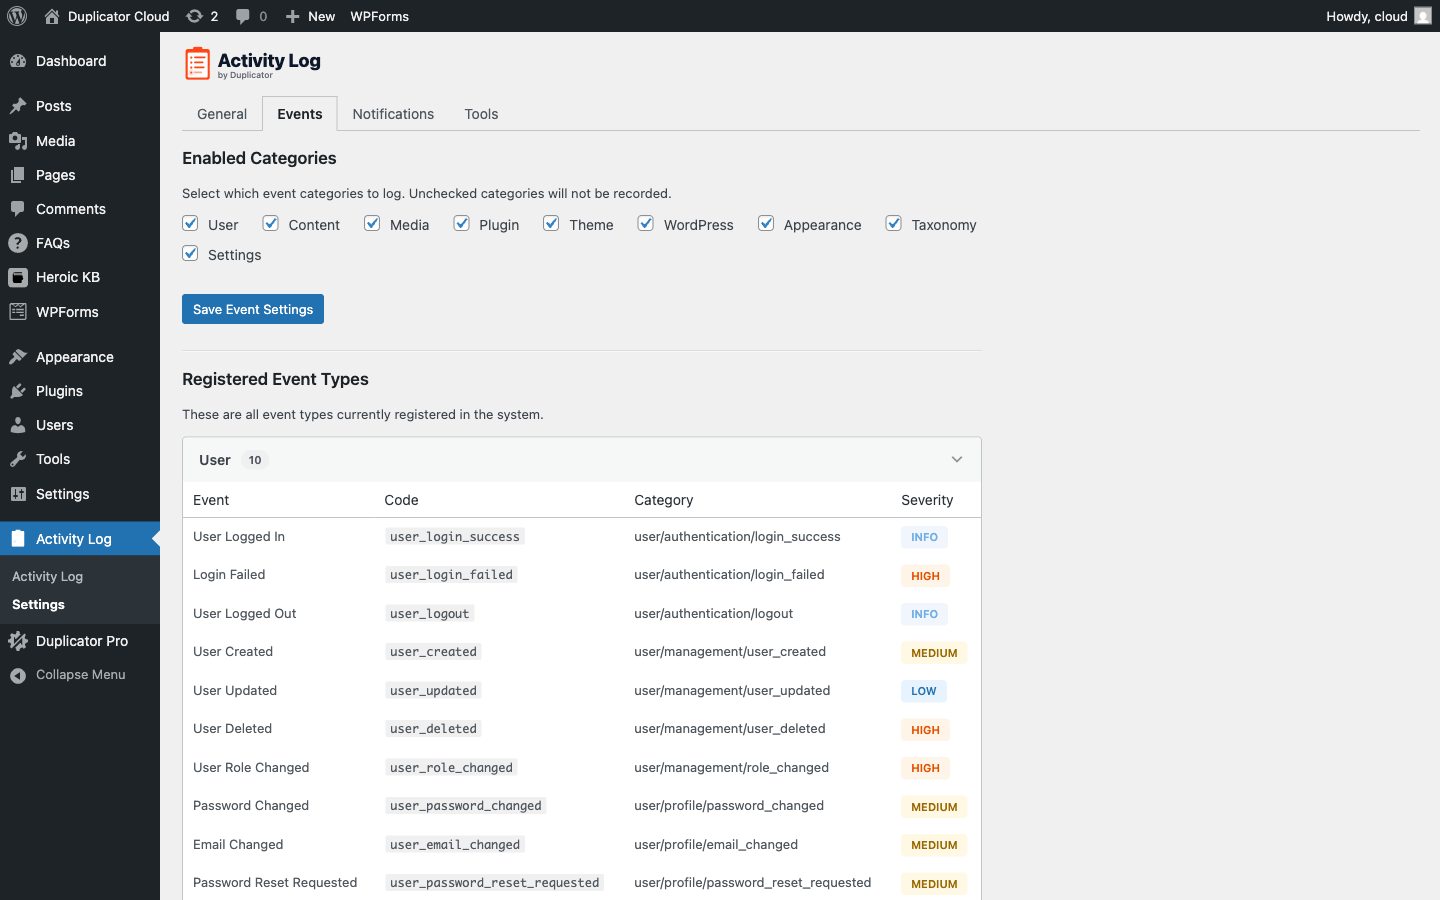Toggle the Settings category checkbox
Image resolution: width=1440 pixels, height=900 pixels.
pyautogui.click(x=190, y=253)
